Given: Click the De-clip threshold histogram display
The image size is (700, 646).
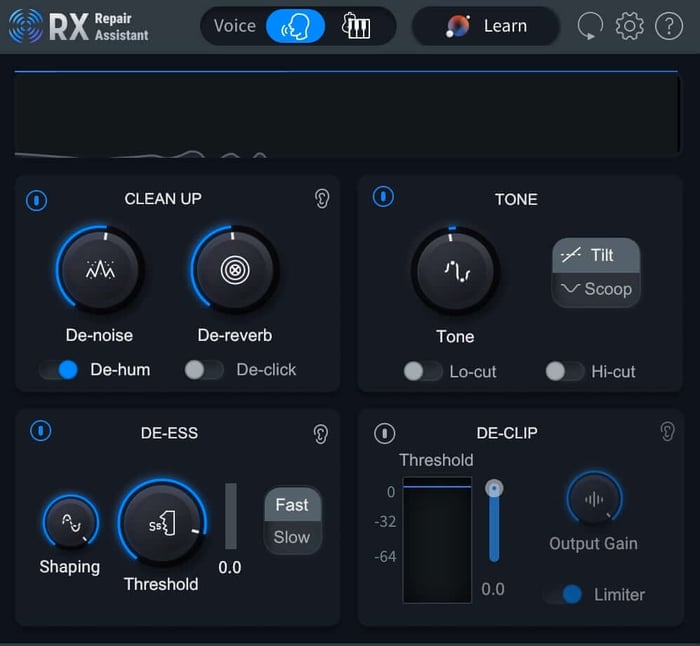Looking at the screenshot, I should point(437,540).
